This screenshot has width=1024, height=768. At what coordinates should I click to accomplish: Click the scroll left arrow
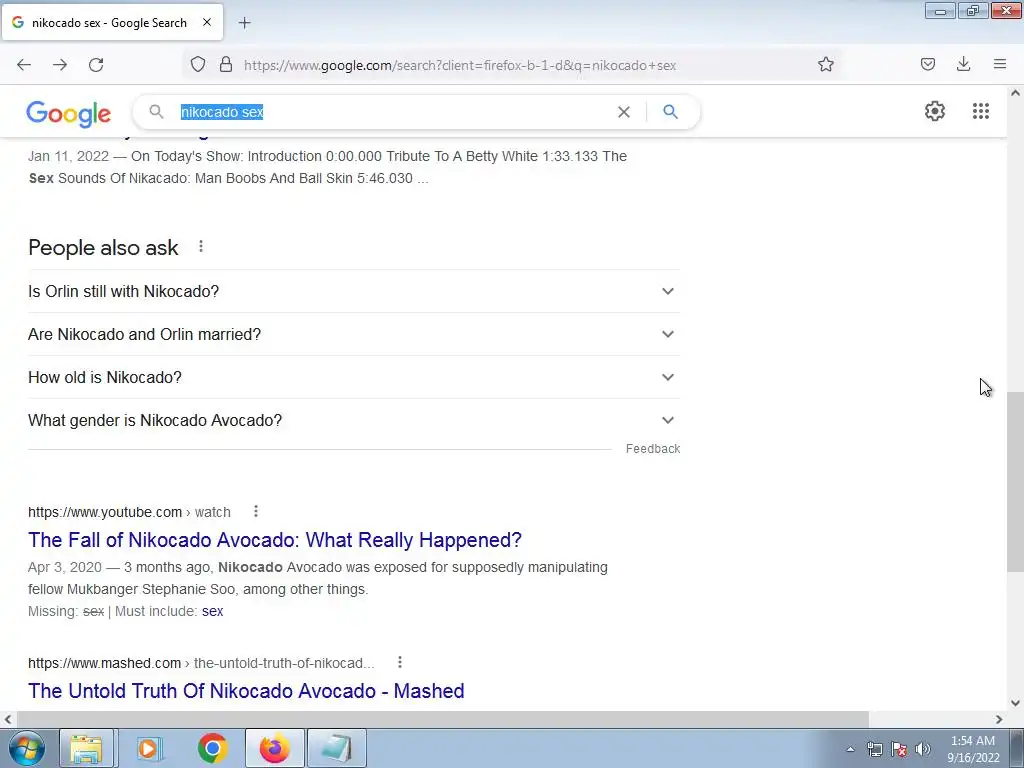click(8, 719)
